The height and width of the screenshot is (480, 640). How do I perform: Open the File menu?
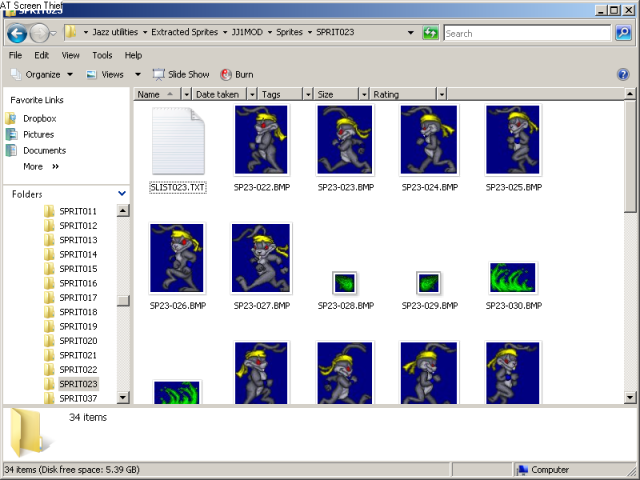coord(16,55)
